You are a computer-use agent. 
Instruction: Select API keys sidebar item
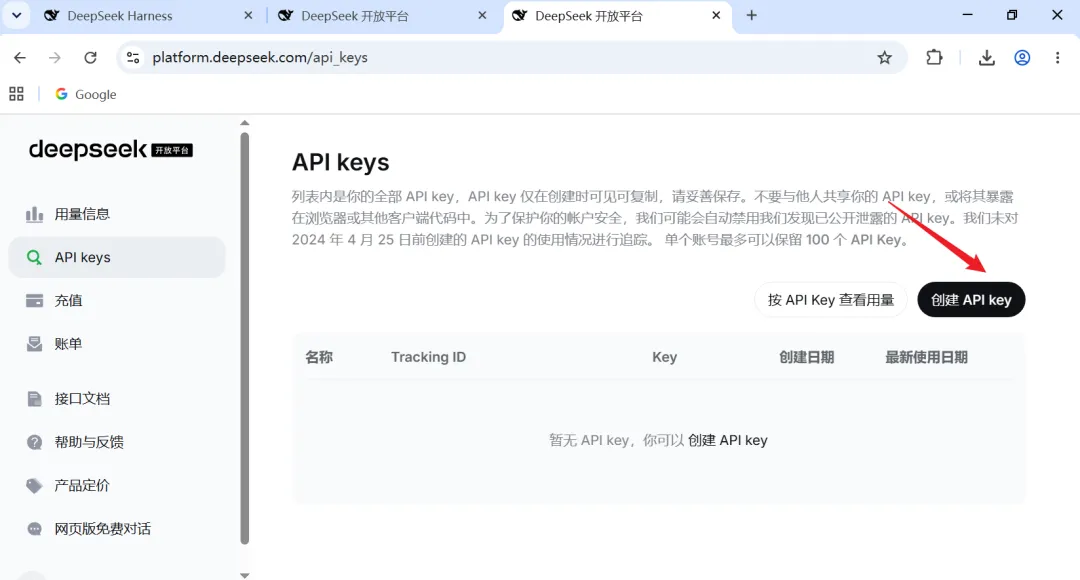point(117,258)
